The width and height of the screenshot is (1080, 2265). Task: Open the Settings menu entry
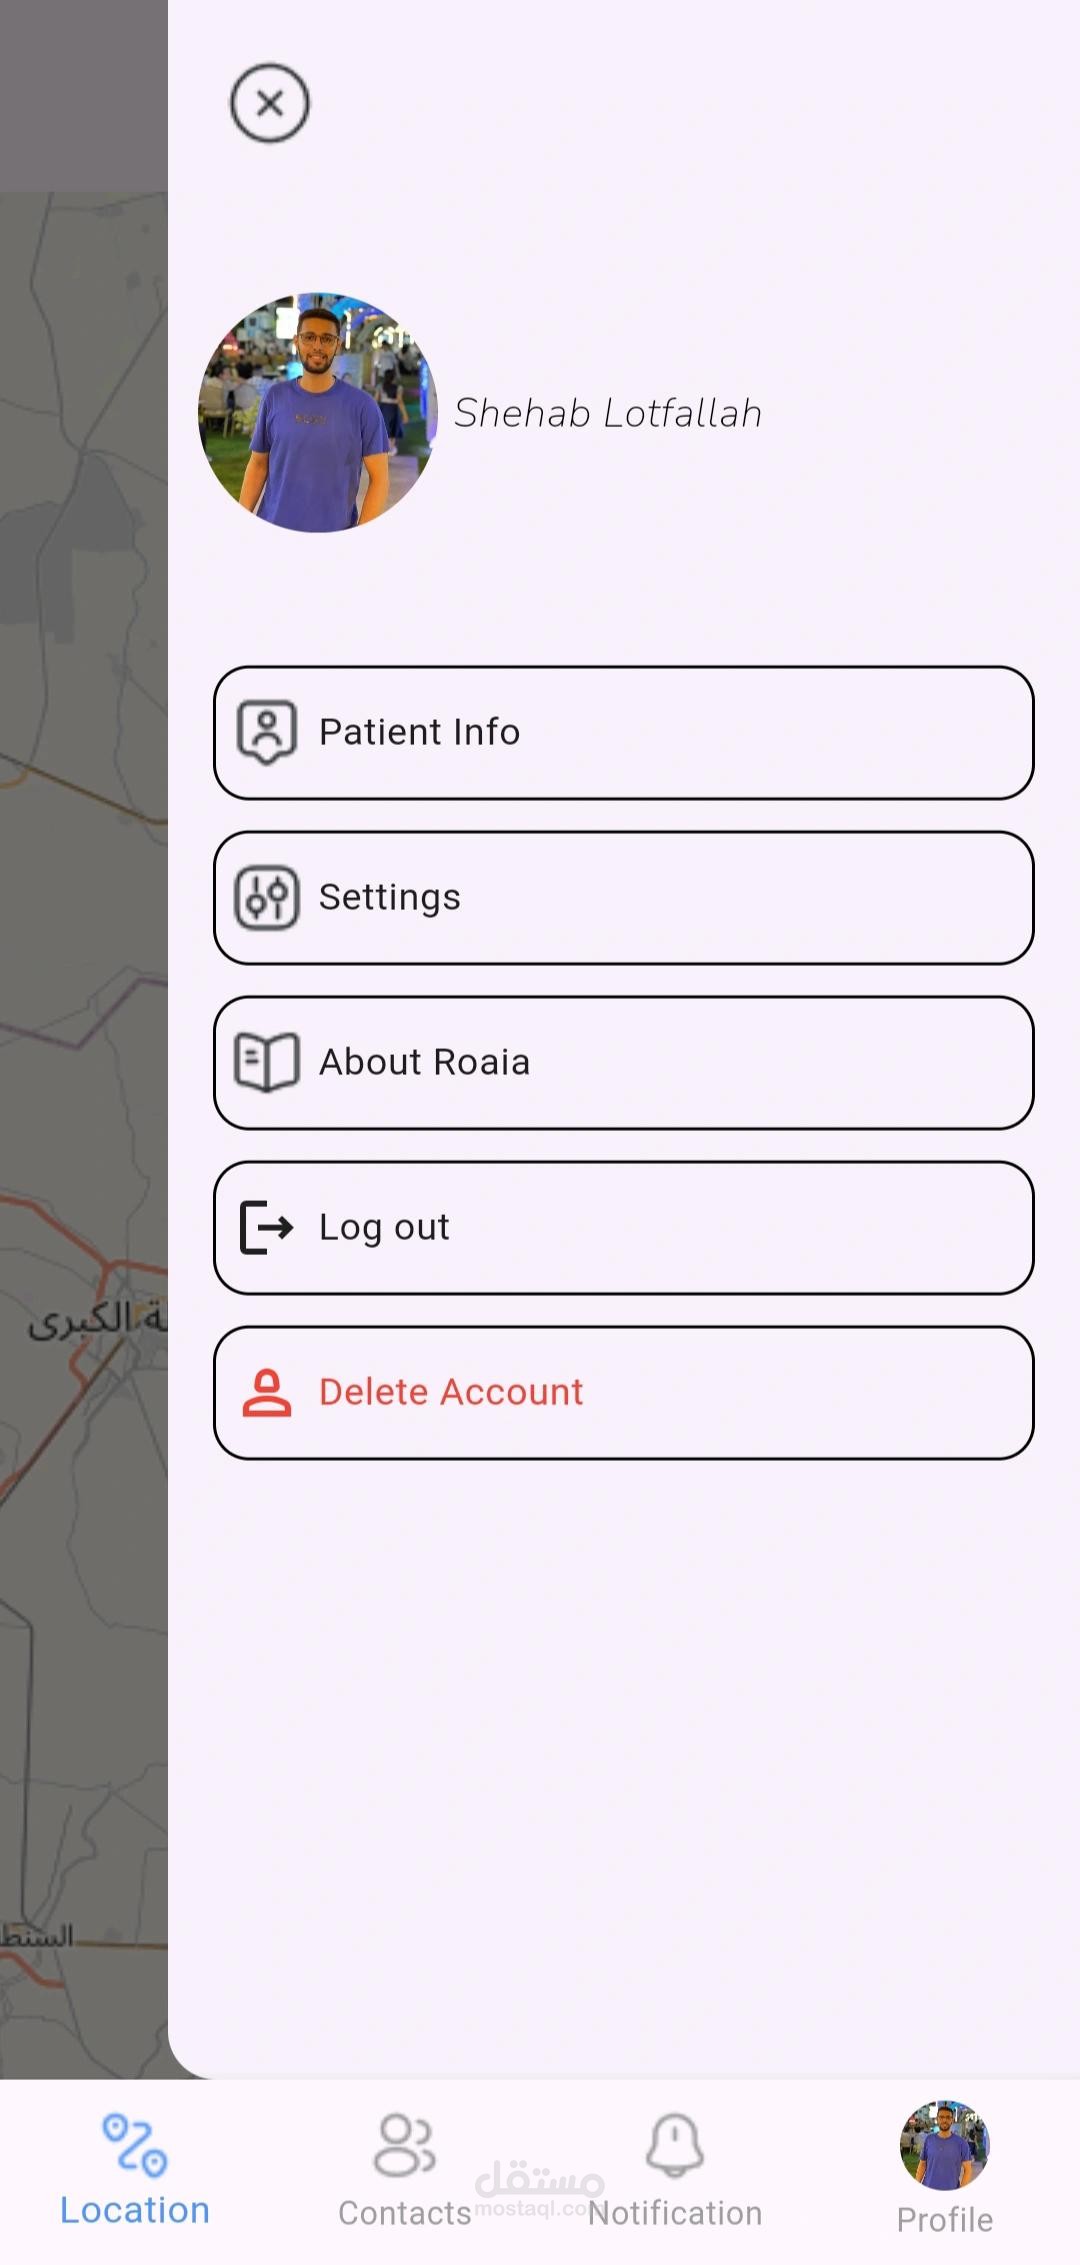click(623, 898)
